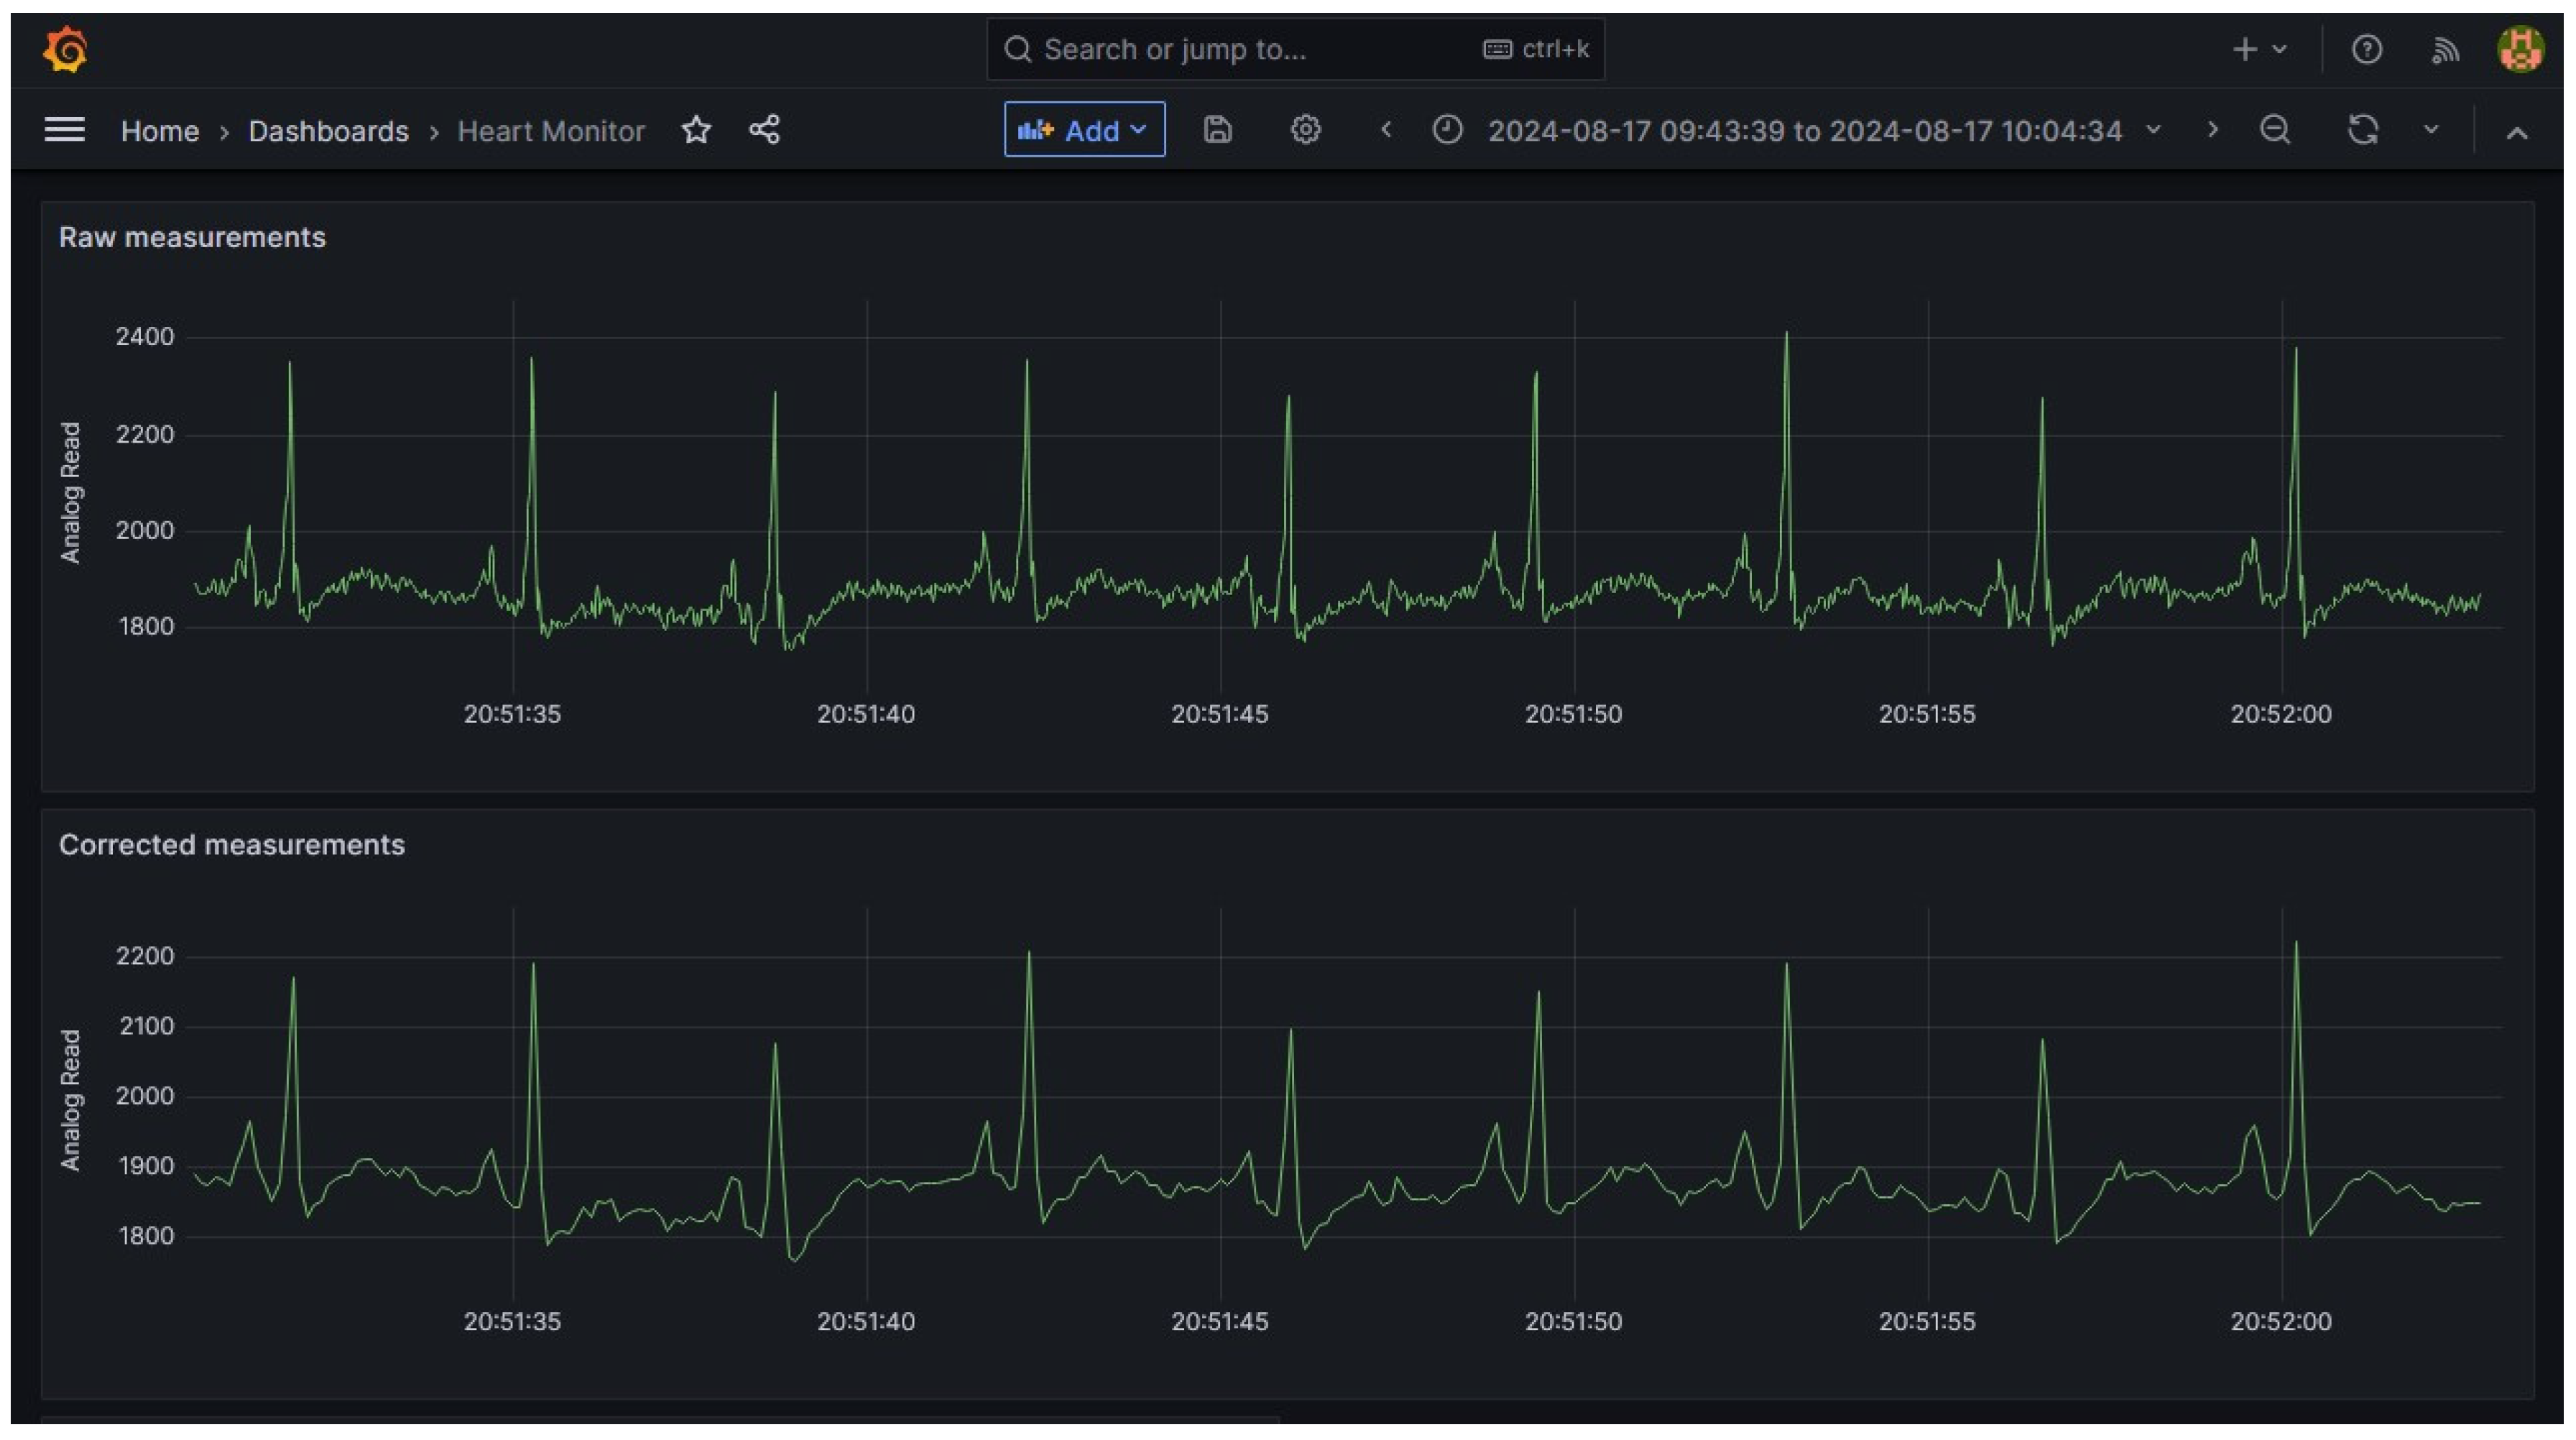Toggle the hamburger navigation menu
The height and width of the screenshot is (1440, 2576).
64,130
